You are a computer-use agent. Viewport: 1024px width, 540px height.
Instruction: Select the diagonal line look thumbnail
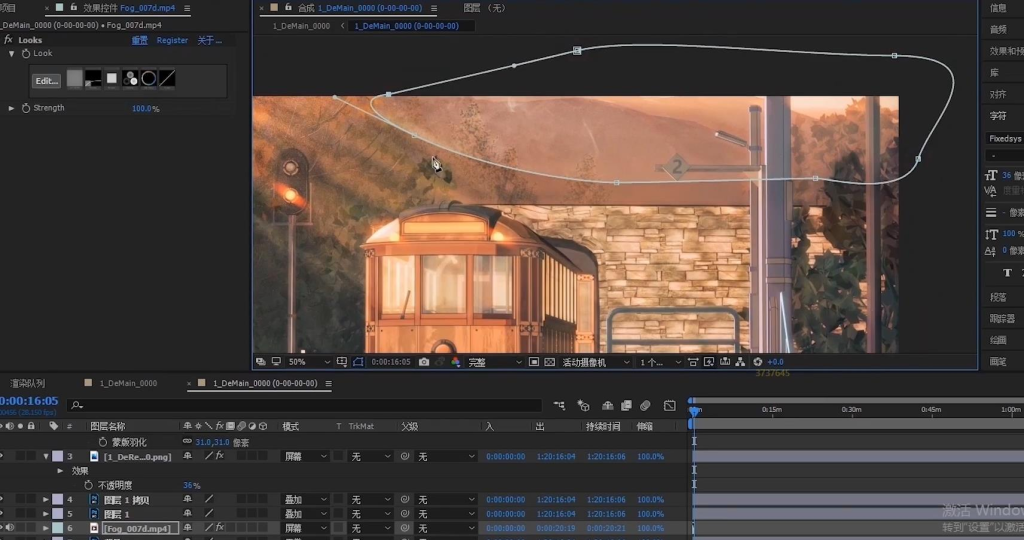point(167,78)
